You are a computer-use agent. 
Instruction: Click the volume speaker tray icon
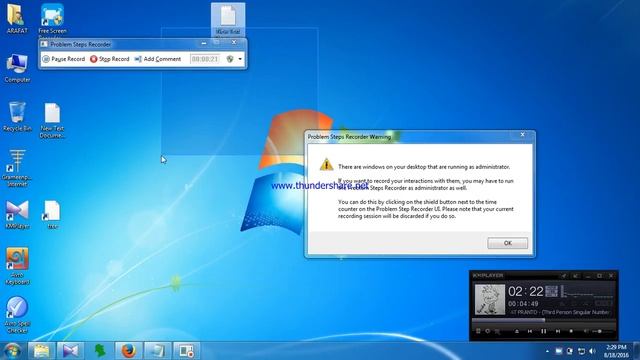coord(593,351)
